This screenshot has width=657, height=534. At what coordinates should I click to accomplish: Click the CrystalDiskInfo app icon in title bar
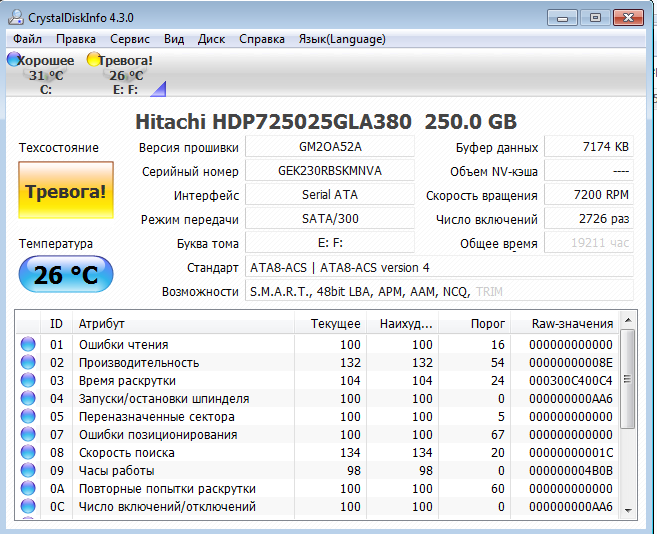tap(16, 17)
